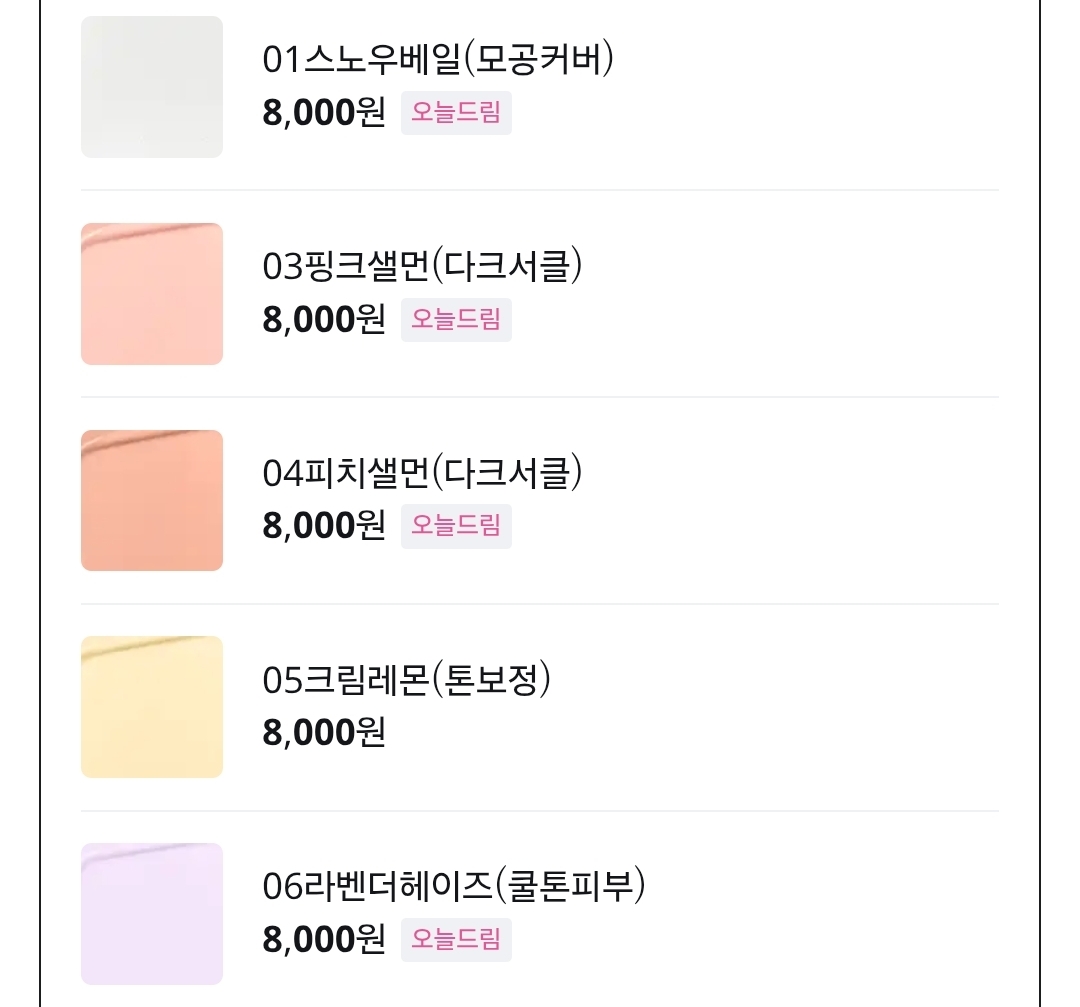Open option 01스노우베일(모공커버)
Screen dimensions: 1080x1007
(438, 60)
